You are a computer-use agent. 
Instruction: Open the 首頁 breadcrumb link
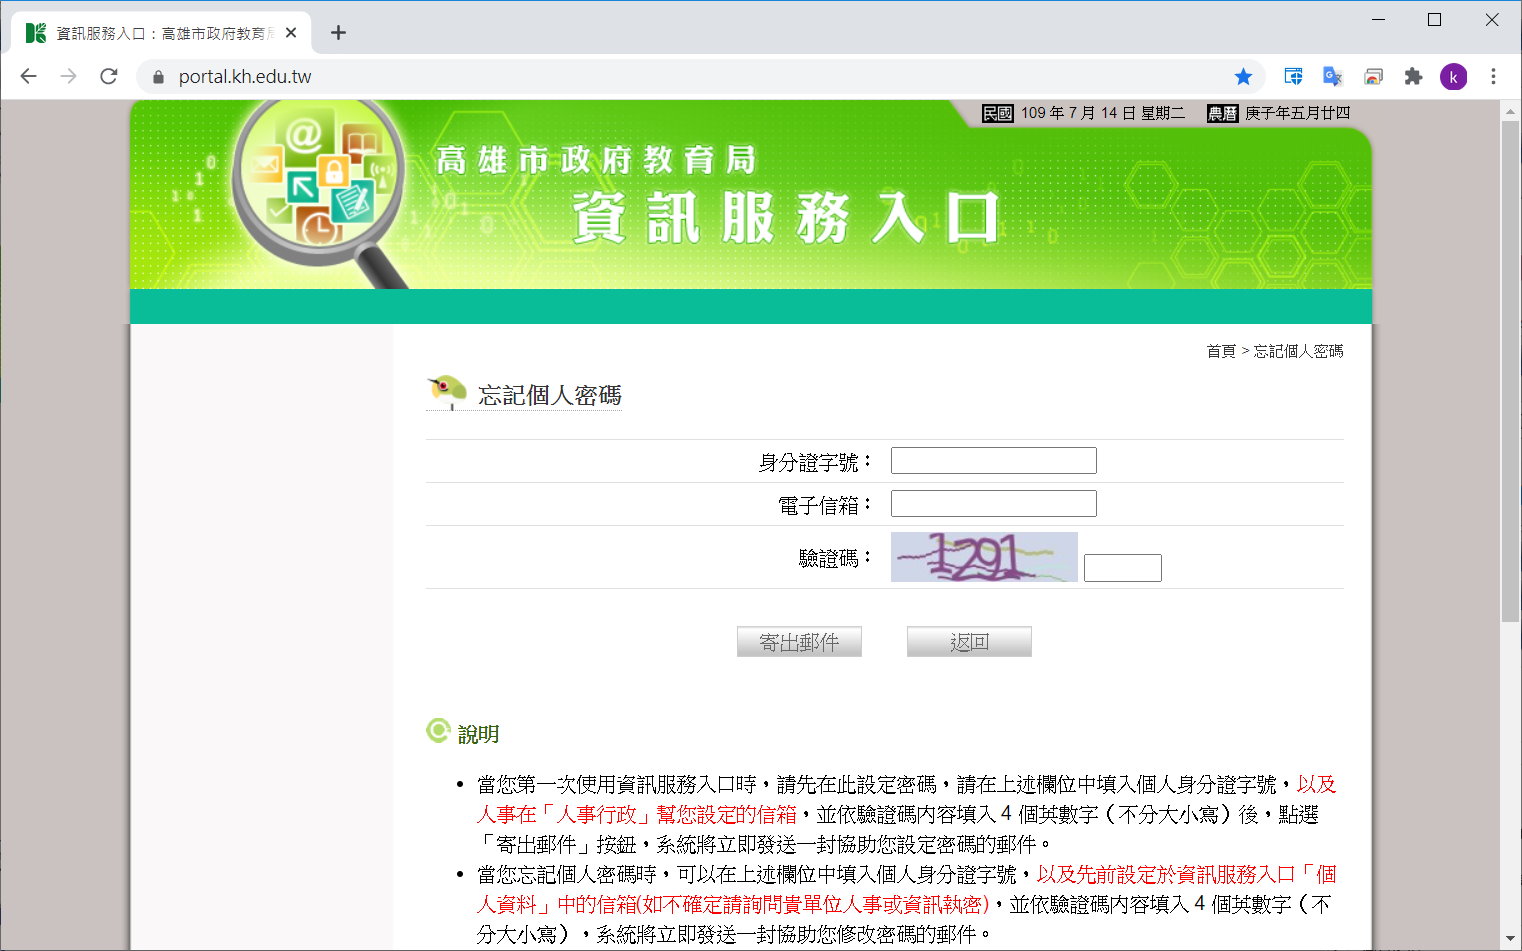tap(1221, 351)
